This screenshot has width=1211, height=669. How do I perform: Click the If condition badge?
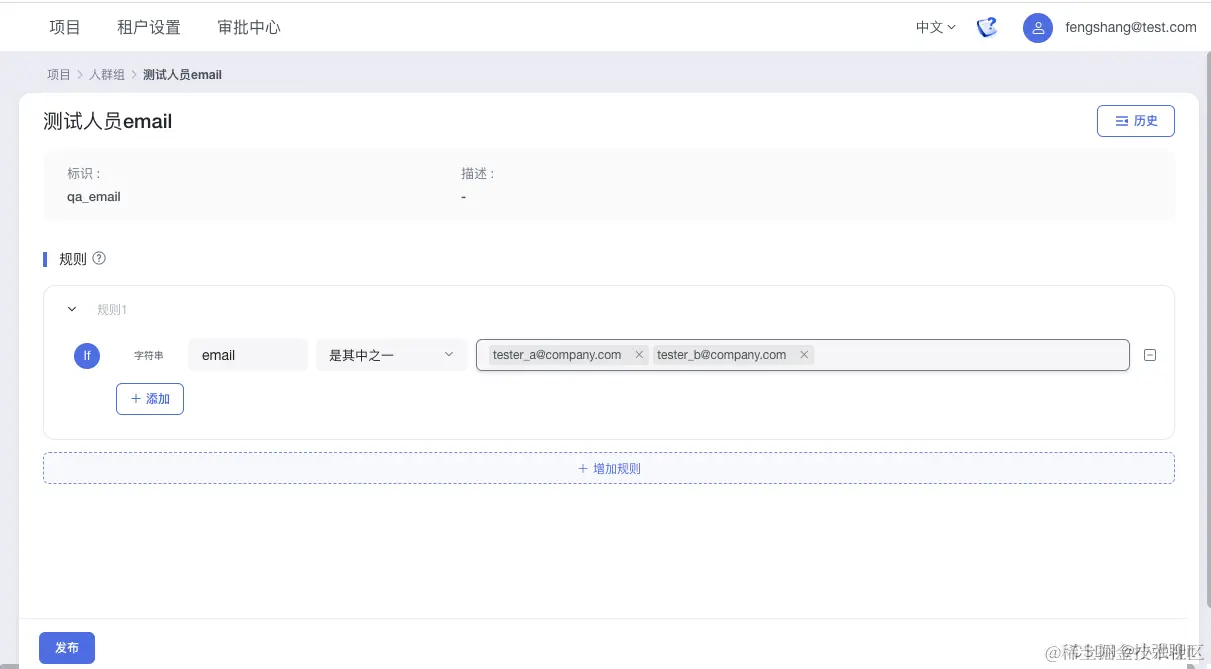tap(87, 355)
